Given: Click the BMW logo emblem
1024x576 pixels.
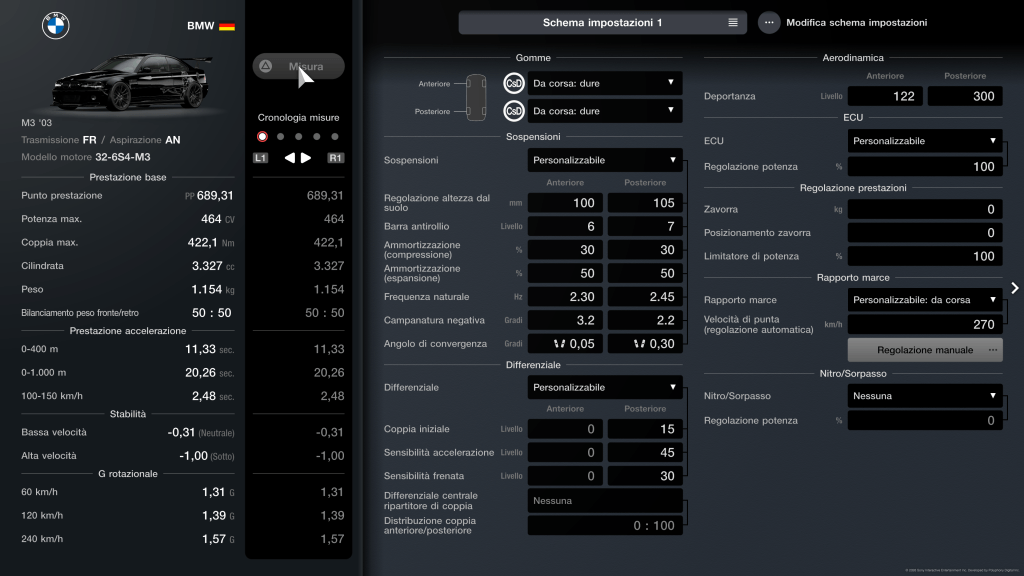Looking at the screenshot, I should point(56,26).
